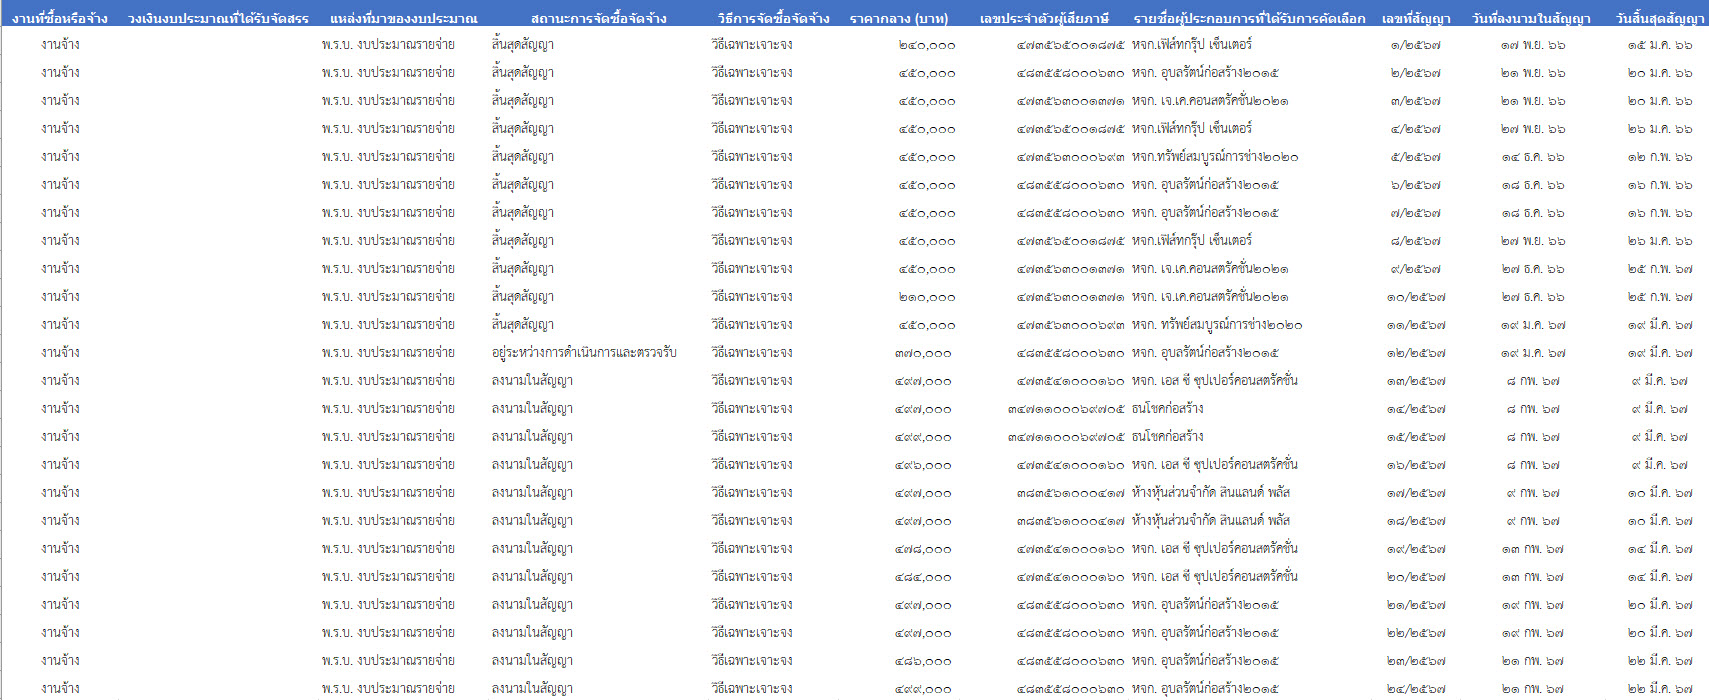
Task: Click the วิธีการจัดซื้อจัดจ้าง column header
Action: [x=773, y=18]
